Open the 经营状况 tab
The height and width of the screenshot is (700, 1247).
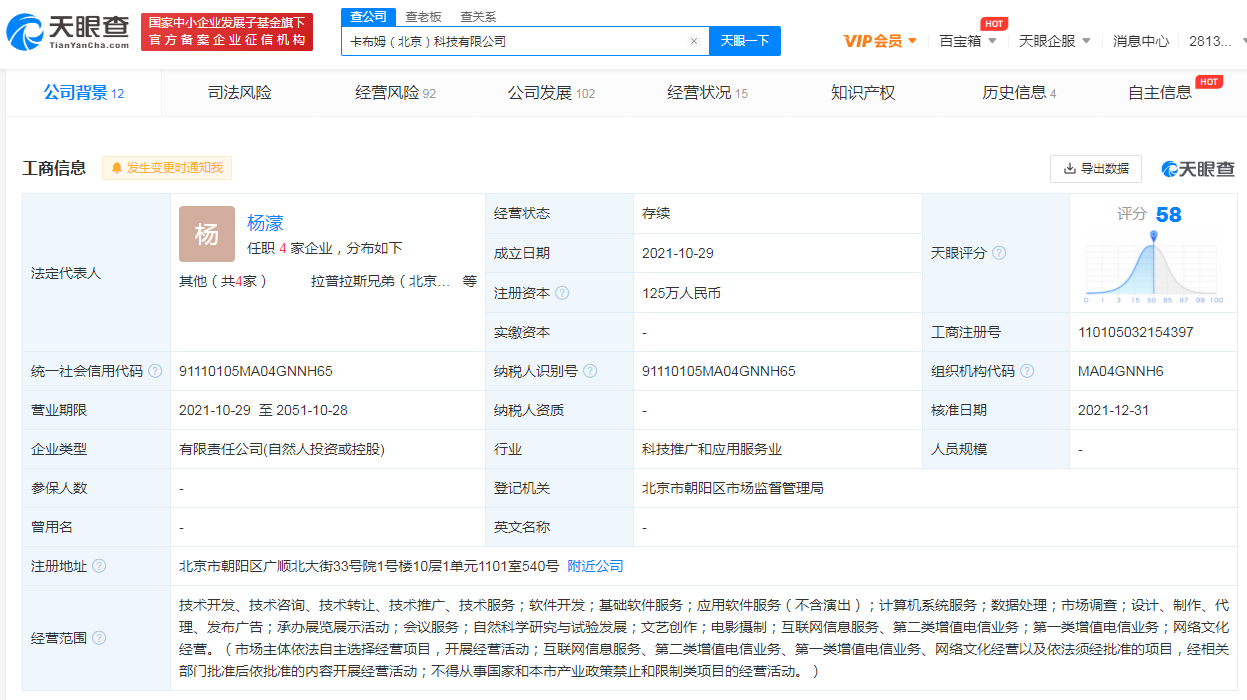pyautogui.click(x=708, y=93)
